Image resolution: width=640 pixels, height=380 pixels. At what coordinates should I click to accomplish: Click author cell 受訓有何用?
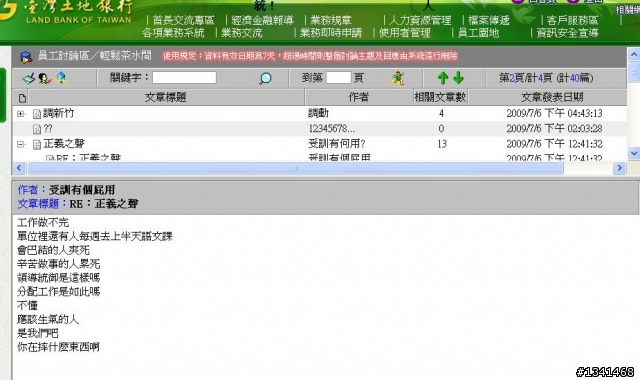click(x=337, y=144)
